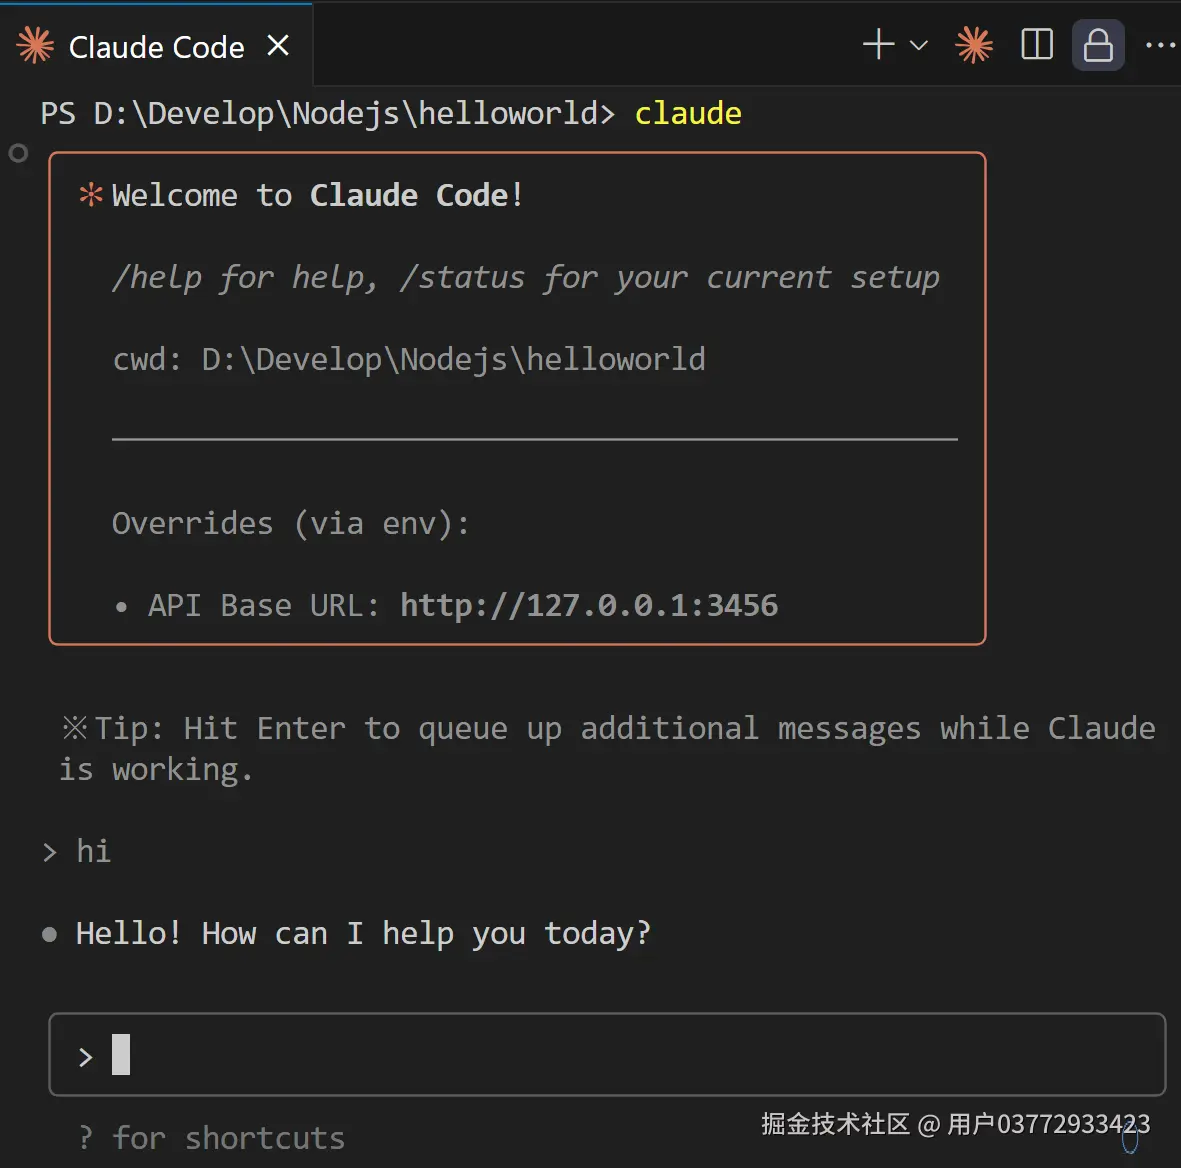Click the command decoration circle in the gutter

coord(18,153)
